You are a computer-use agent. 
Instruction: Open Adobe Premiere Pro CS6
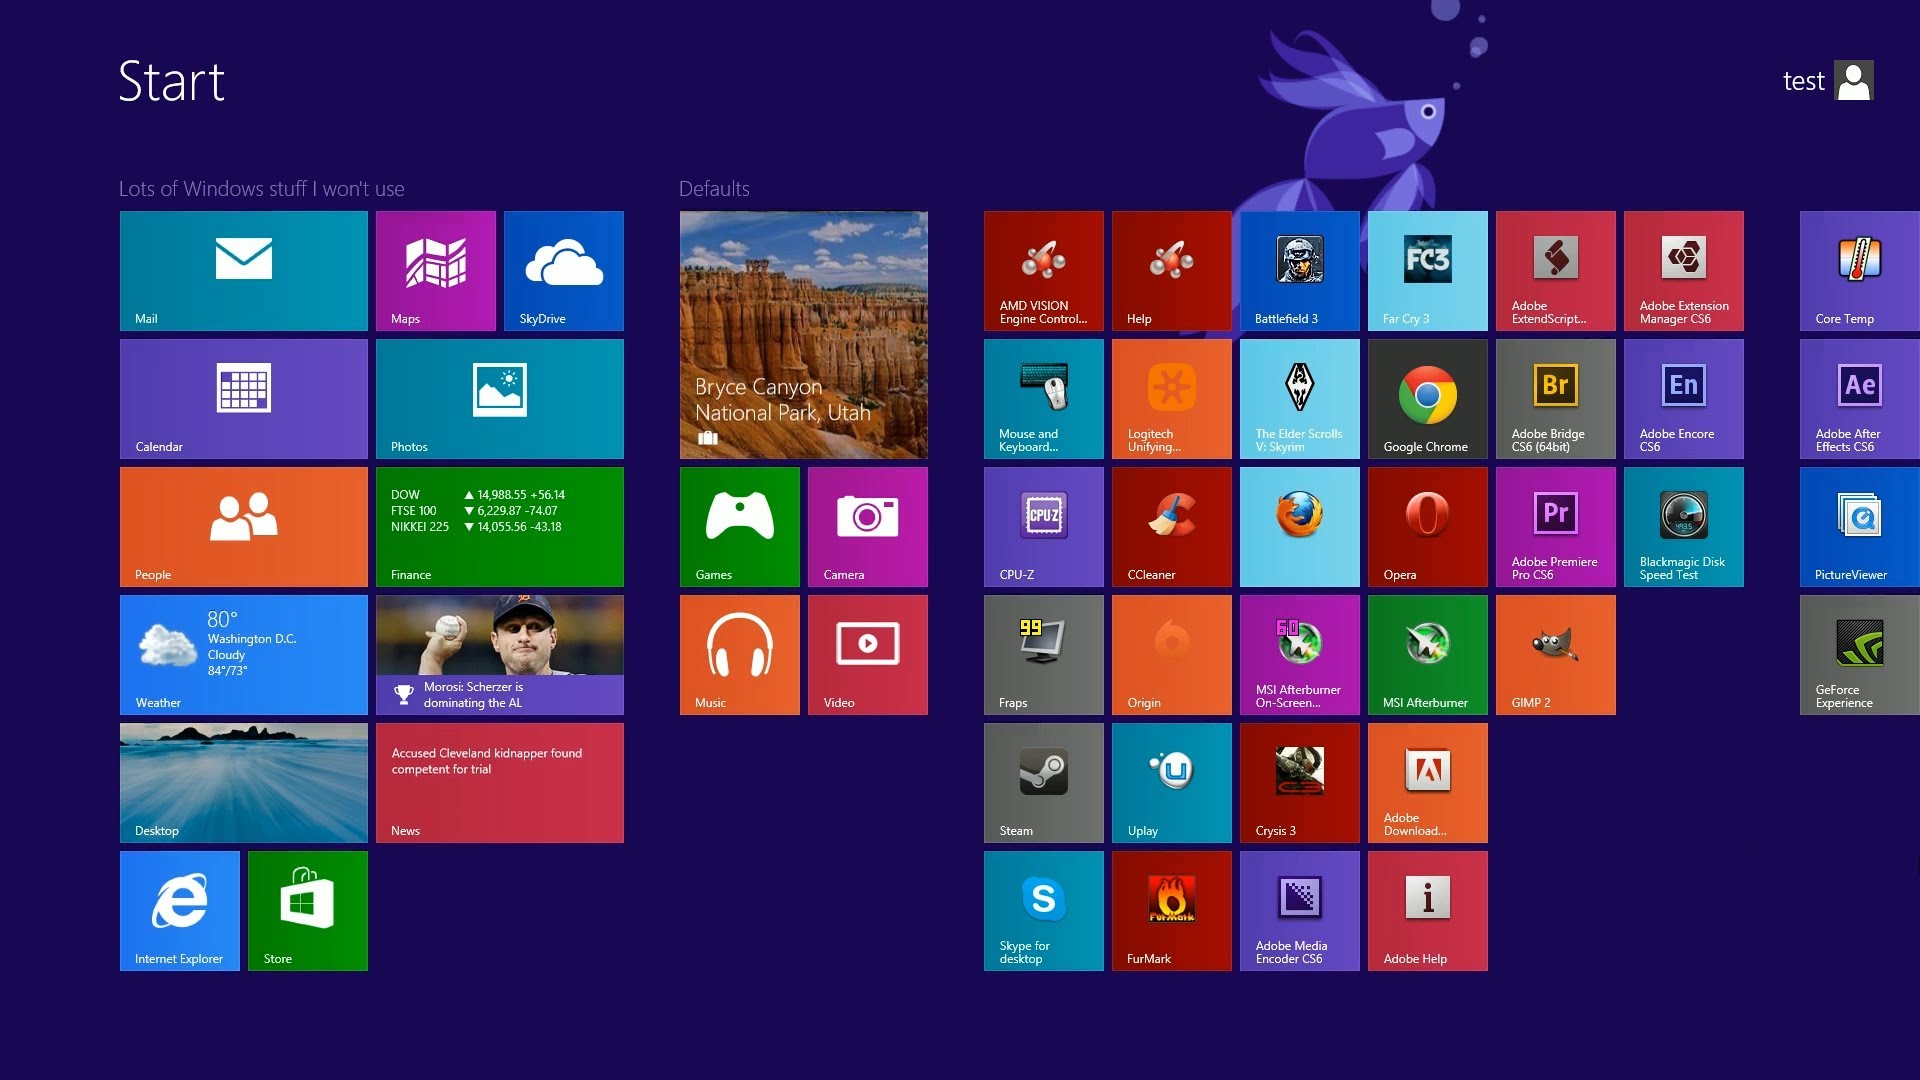[1556, 526]
